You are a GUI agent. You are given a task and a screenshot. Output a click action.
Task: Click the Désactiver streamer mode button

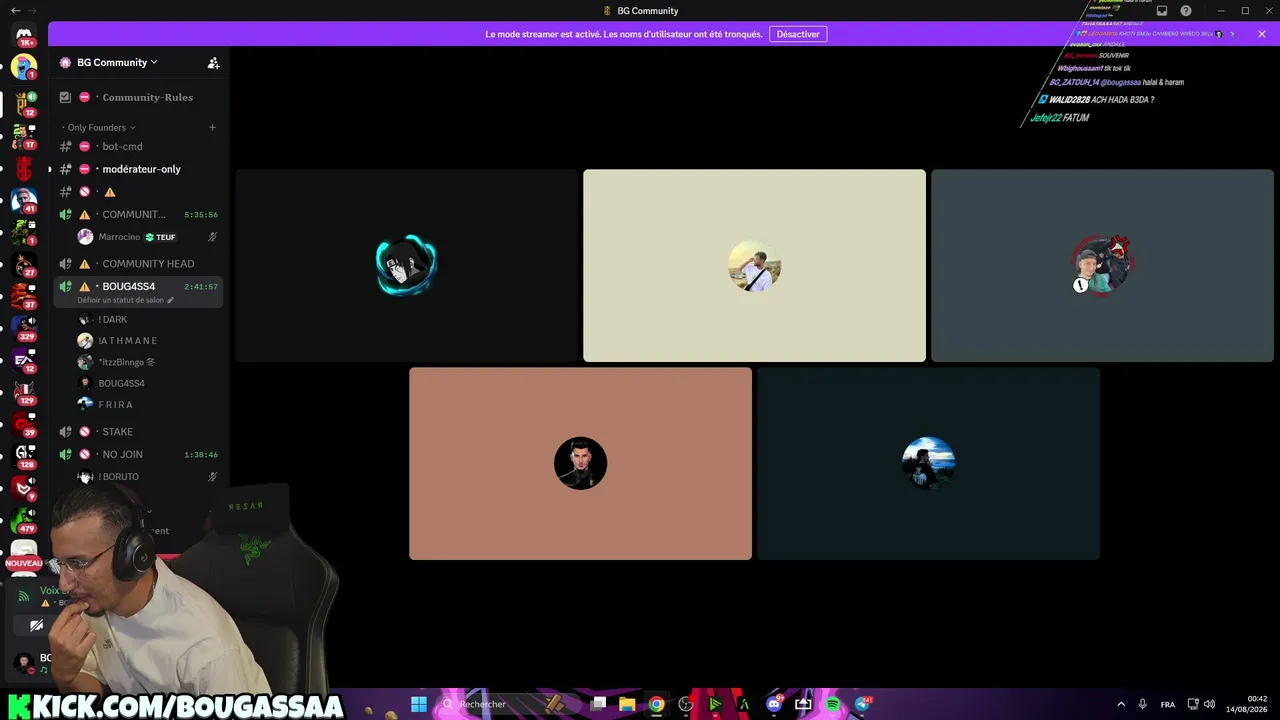798,34
